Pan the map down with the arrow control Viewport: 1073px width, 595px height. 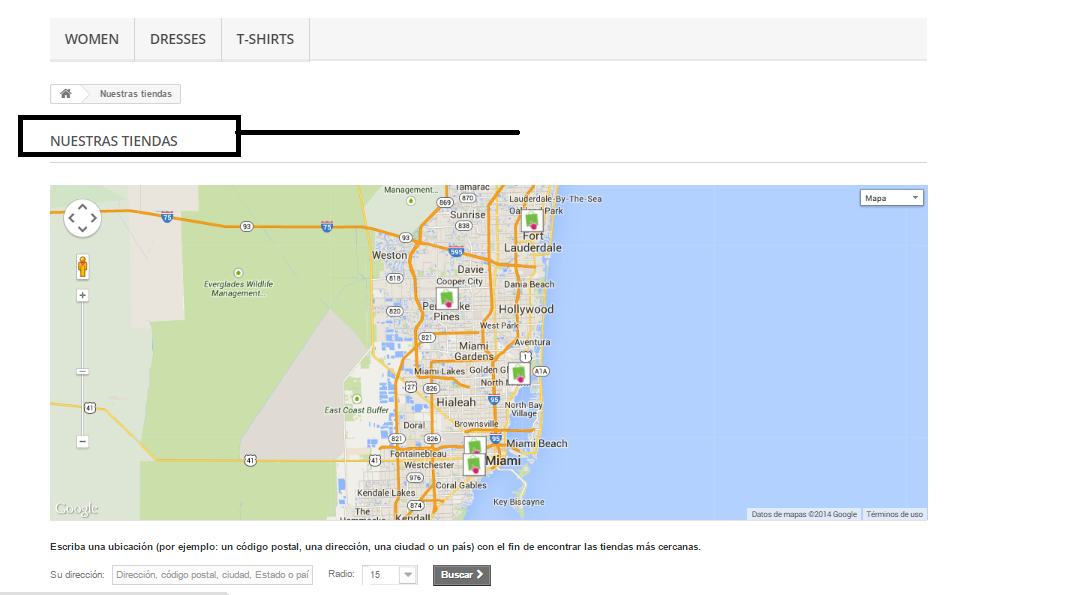point(82,229)
